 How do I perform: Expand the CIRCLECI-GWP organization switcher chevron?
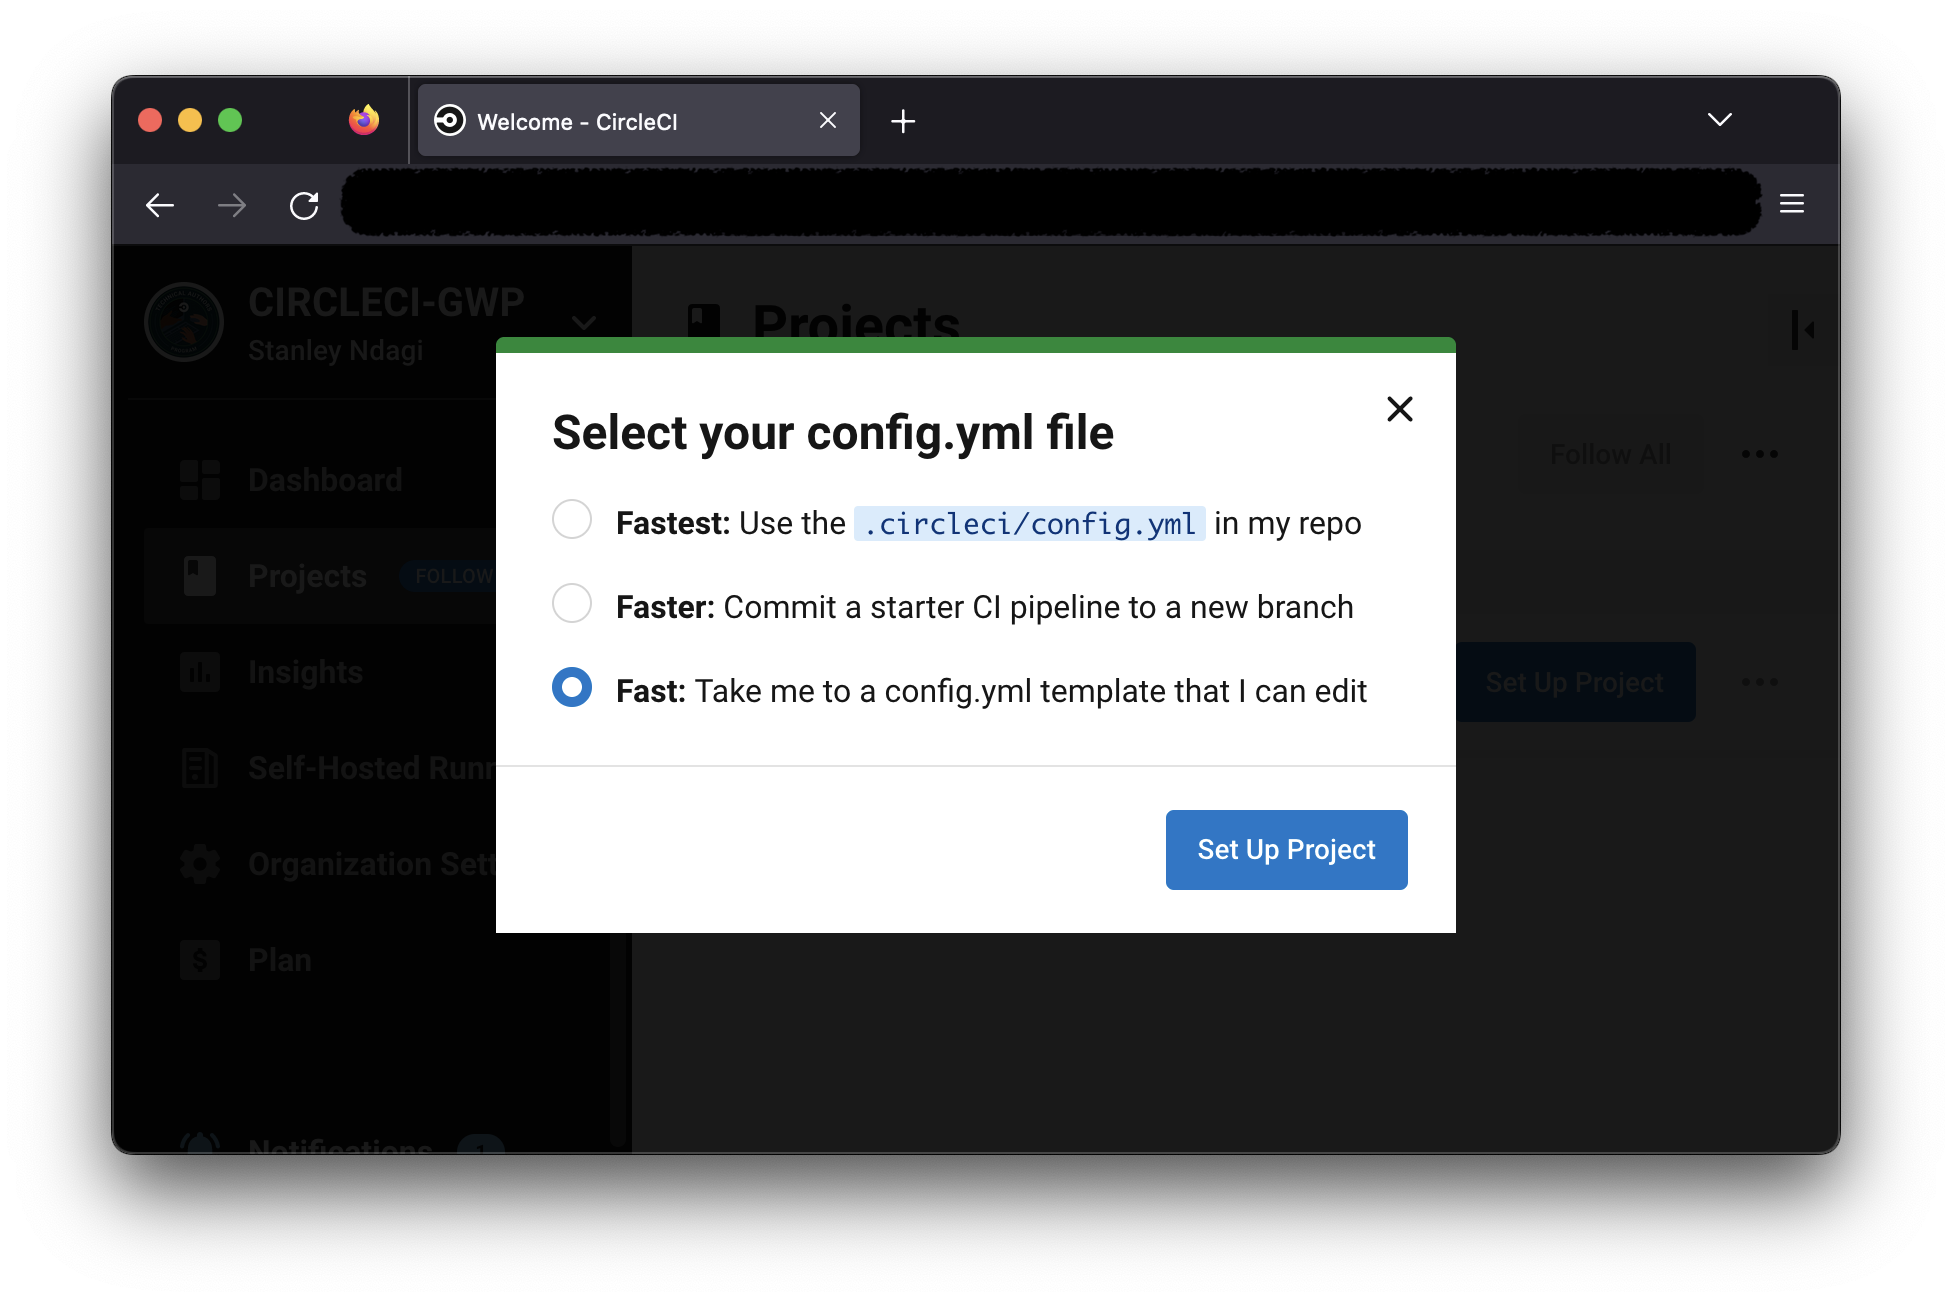pyautogui.click(x=584, y=323)
